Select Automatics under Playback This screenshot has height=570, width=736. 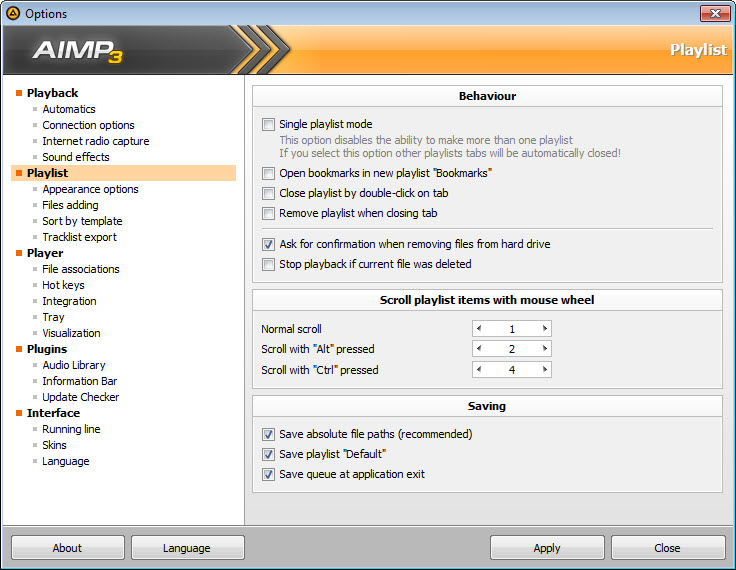pos(69,109)
